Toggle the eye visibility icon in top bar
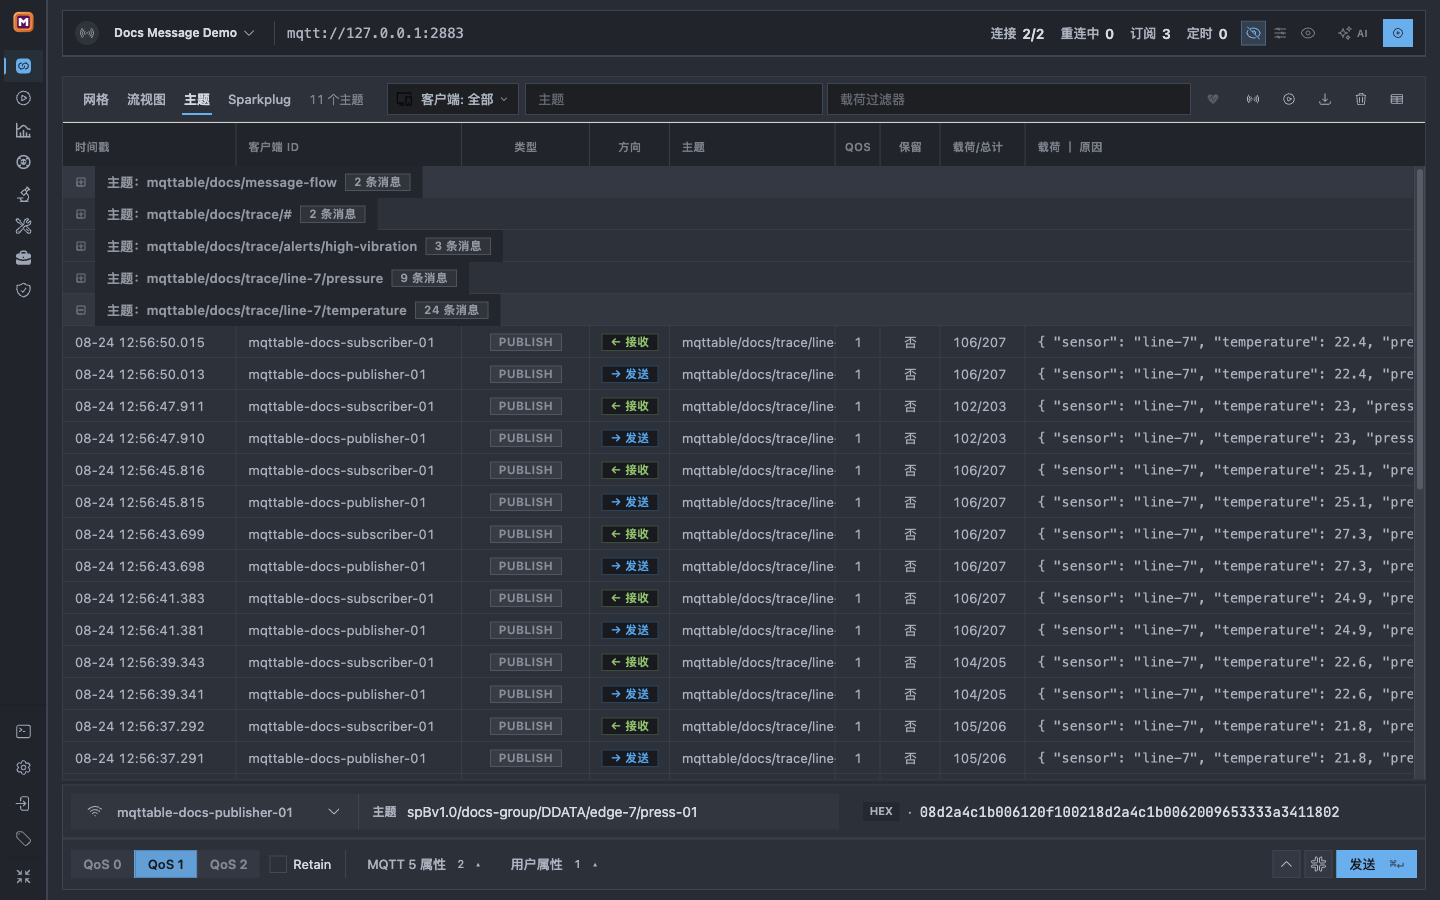The image size is (1440, 900). coord(1308,33)
